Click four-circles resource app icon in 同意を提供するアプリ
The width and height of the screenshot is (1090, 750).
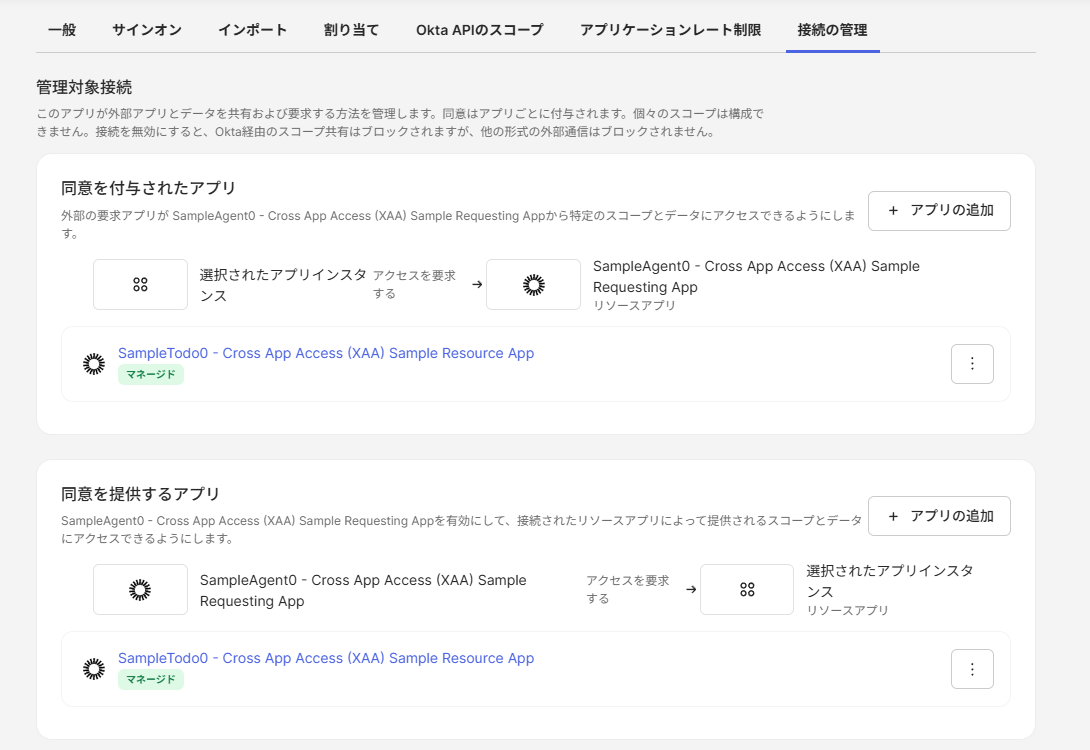point(747,590)
